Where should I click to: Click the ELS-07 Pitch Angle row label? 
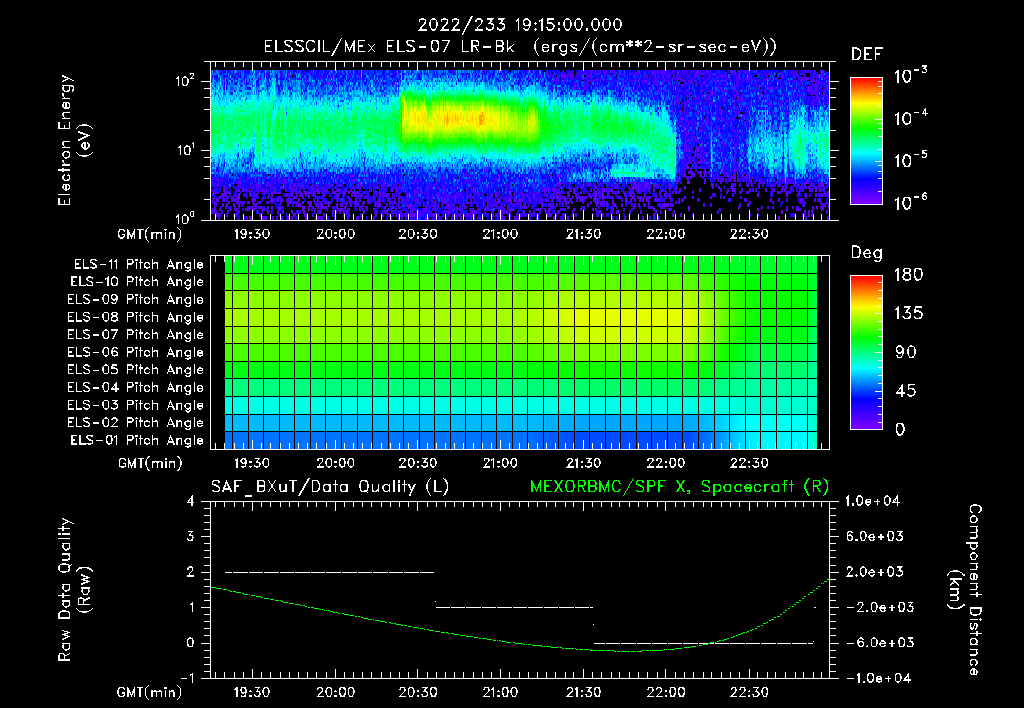coord(136,334)
